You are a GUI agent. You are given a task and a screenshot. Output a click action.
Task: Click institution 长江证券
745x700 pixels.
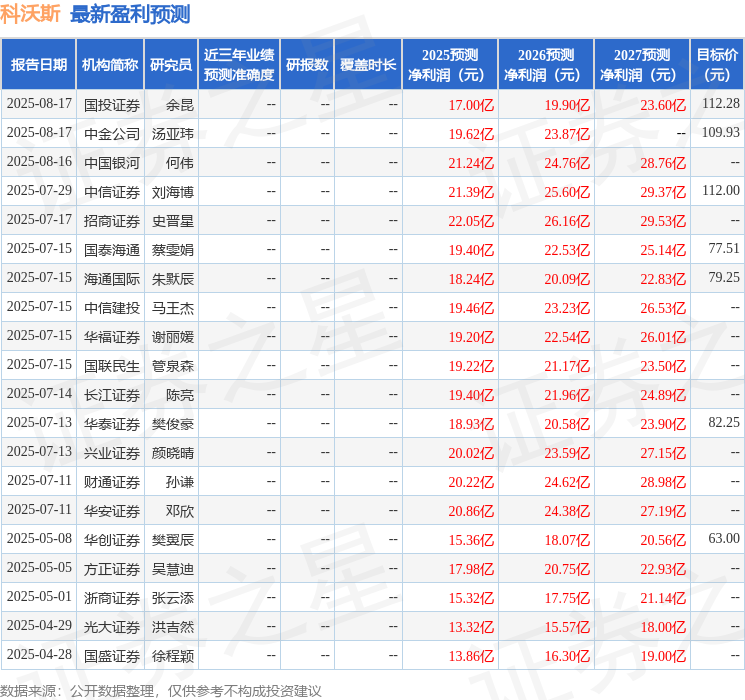tap(112, 394)
